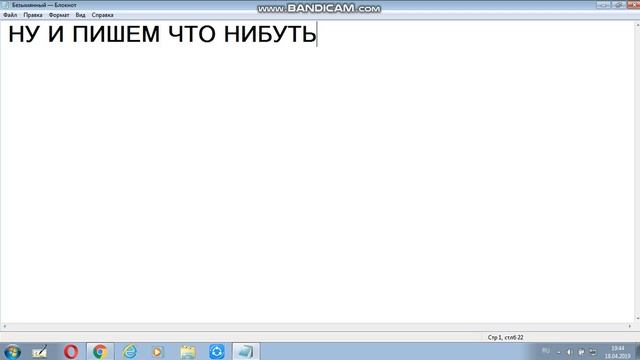
Task: Open the Файл menu
Action: point(10,15)
